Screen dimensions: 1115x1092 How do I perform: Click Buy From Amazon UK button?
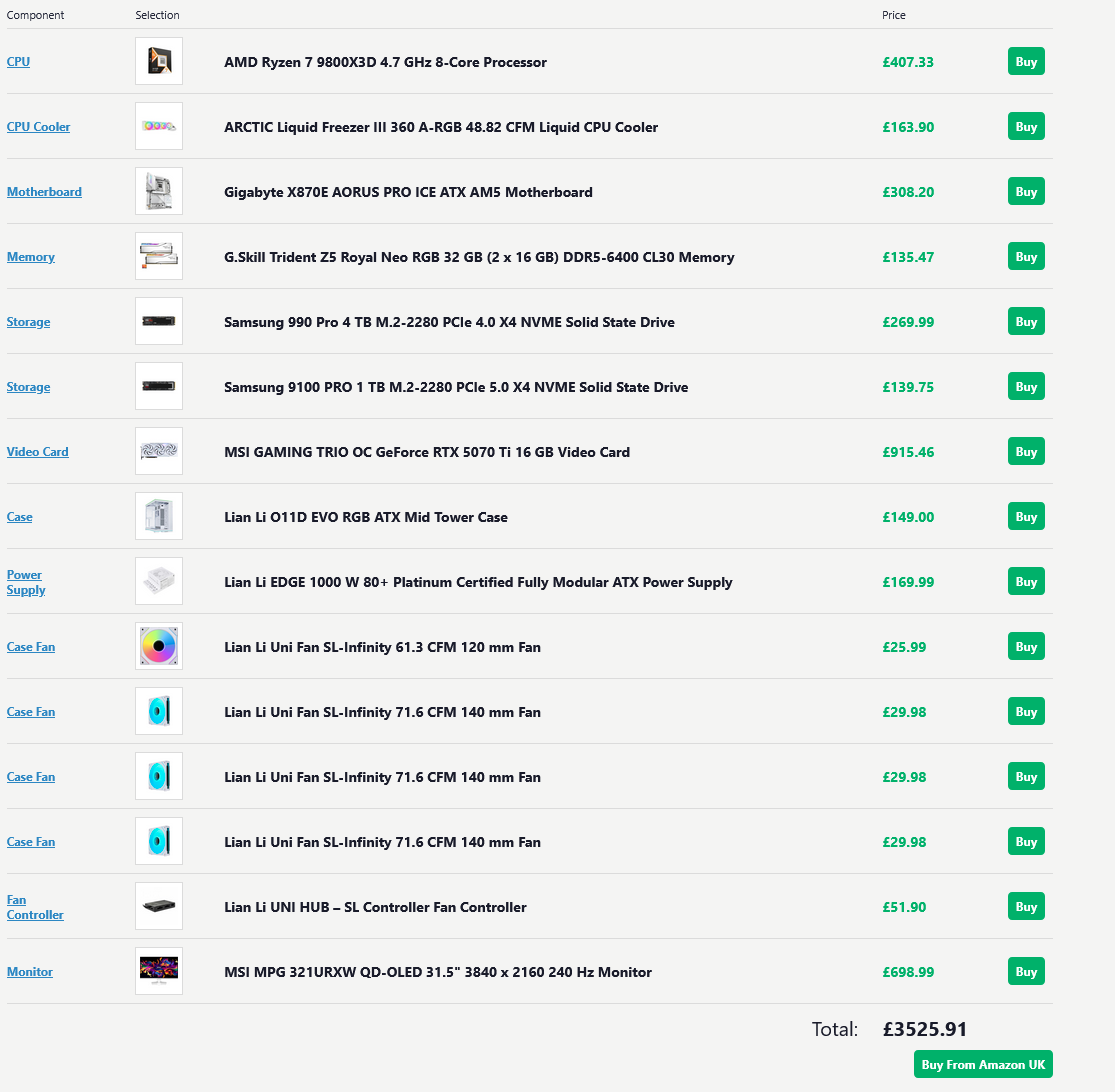(983, 1064)
